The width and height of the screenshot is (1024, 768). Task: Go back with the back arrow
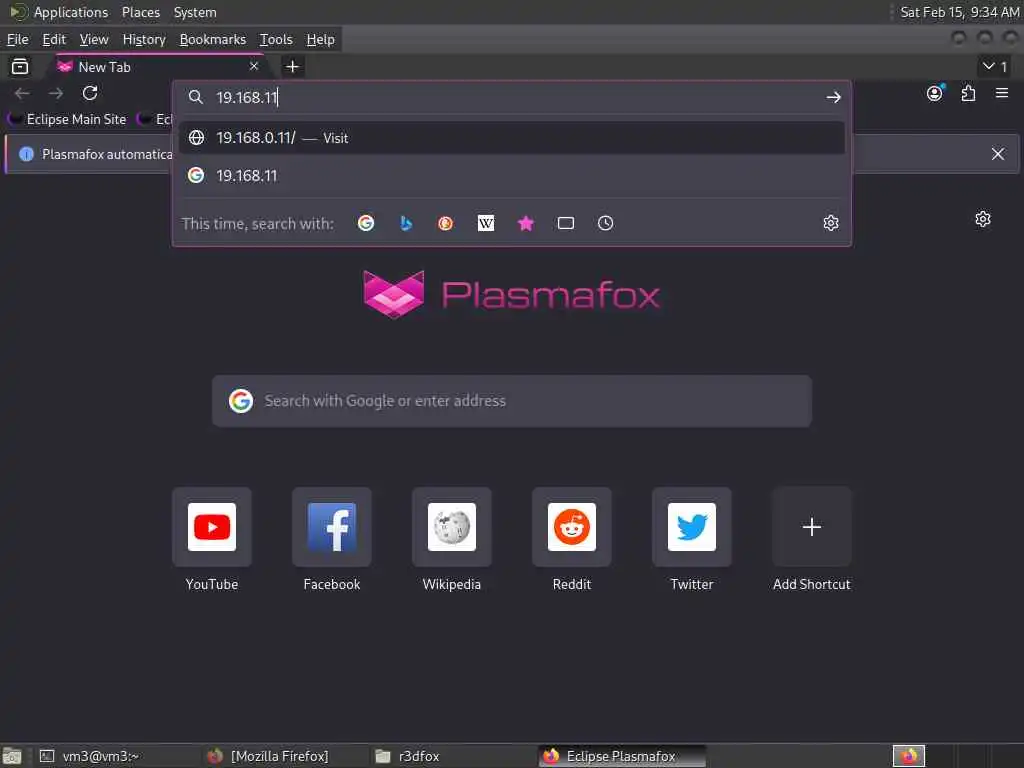pos(22,93)
